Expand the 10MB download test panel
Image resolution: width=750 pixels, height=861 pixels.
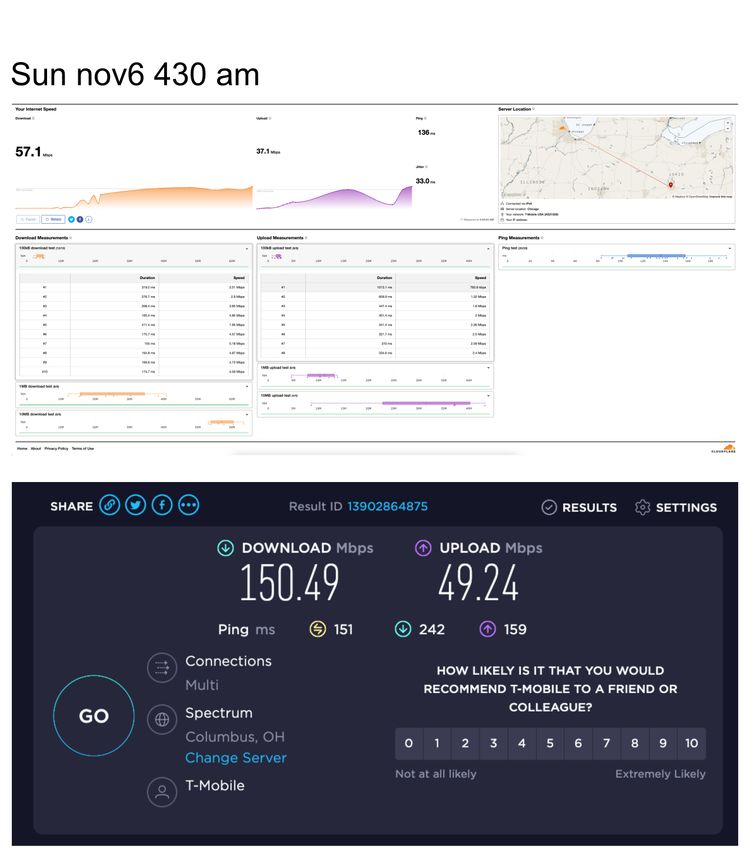click(247, 415)
